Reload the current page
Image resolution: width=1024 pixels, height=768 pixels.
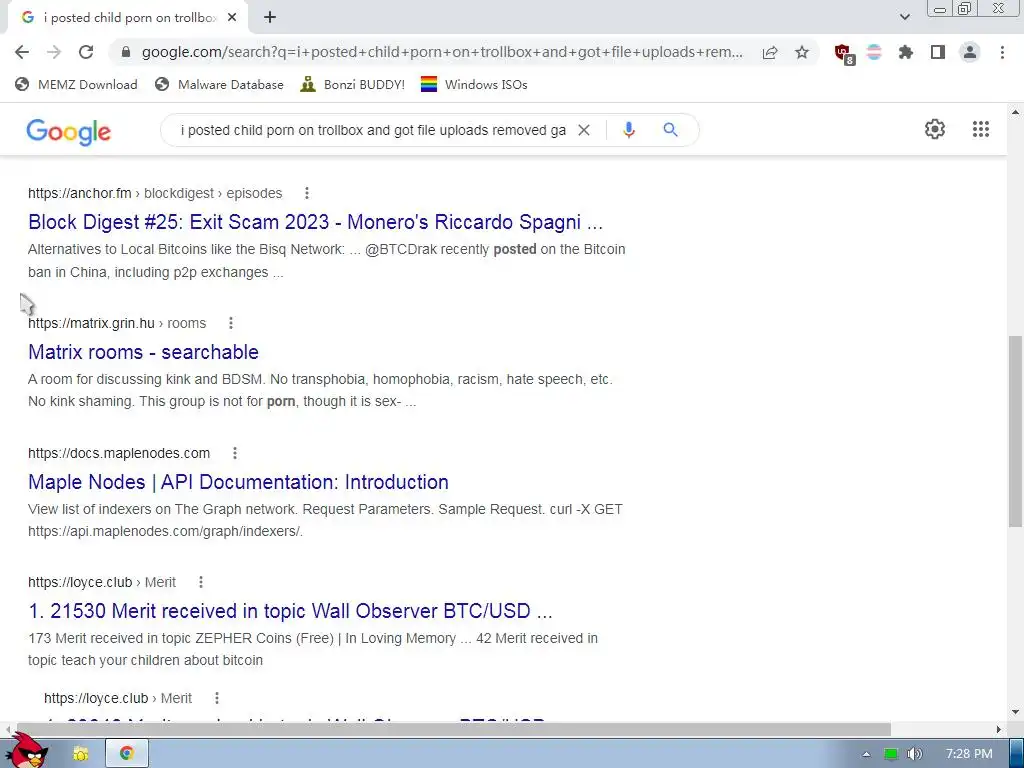[x=86, y=52]
